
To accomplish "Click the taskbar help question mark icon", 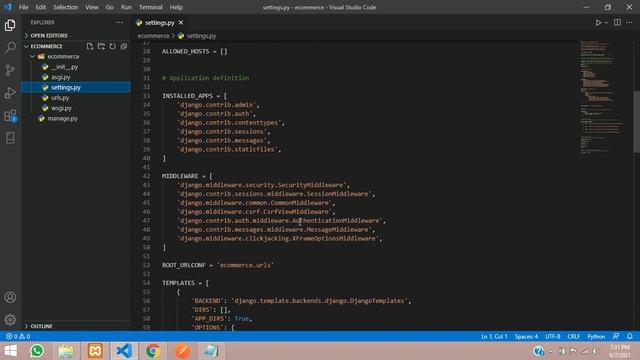I will click(538, 351).
